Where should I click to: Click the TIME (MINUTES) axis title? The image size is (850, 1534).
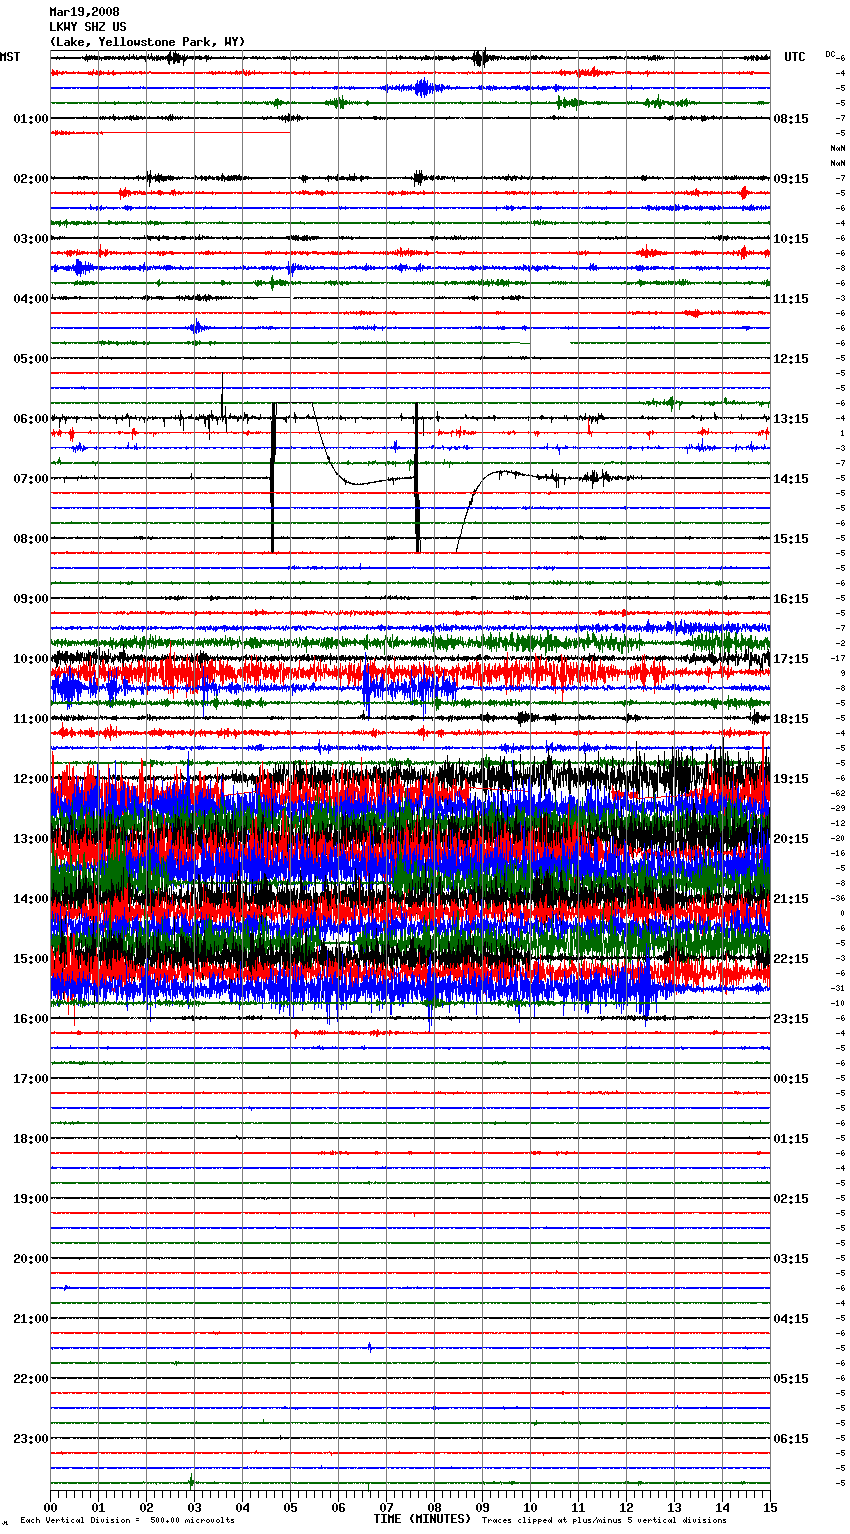(x=422, y=1519)
